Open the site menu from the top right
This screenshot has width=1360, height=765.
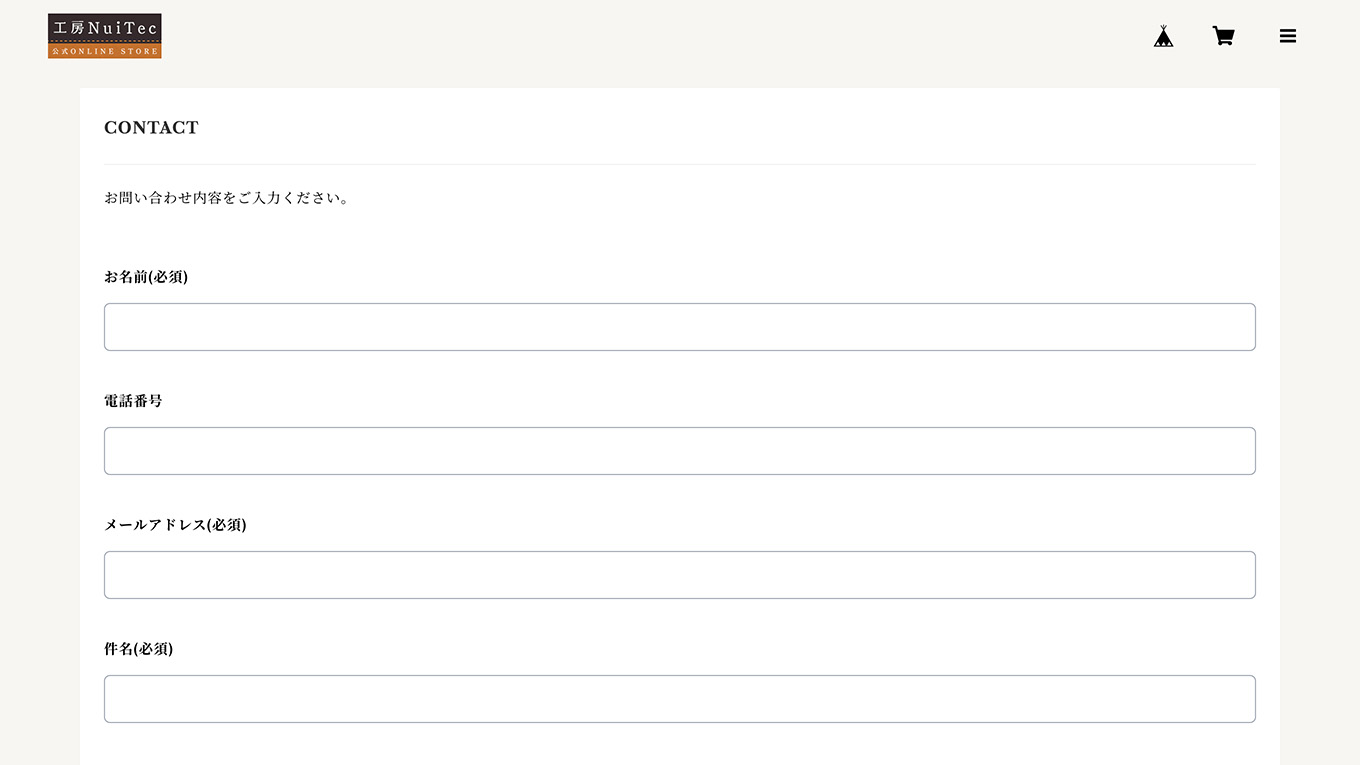click(1287, 35)
